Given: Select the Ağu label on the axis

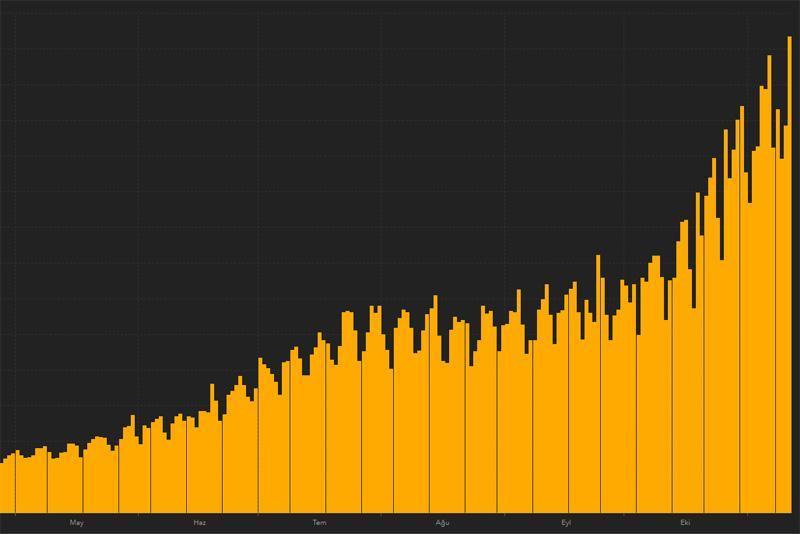Looking at the screenshot, I should click(443, 522).
